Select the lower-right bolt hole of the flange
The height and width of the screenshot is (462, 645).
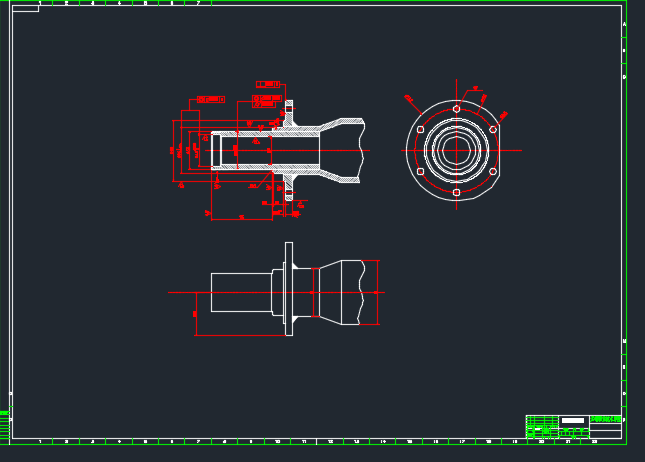tap(493, 172)
